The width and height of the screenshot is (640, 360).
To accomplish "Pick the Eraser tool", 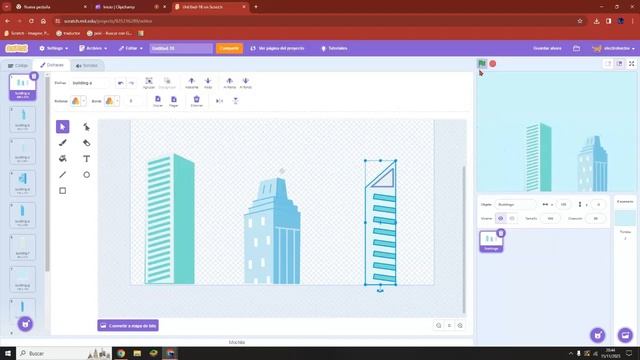I will pyautogui.click(x=87, y=143).
